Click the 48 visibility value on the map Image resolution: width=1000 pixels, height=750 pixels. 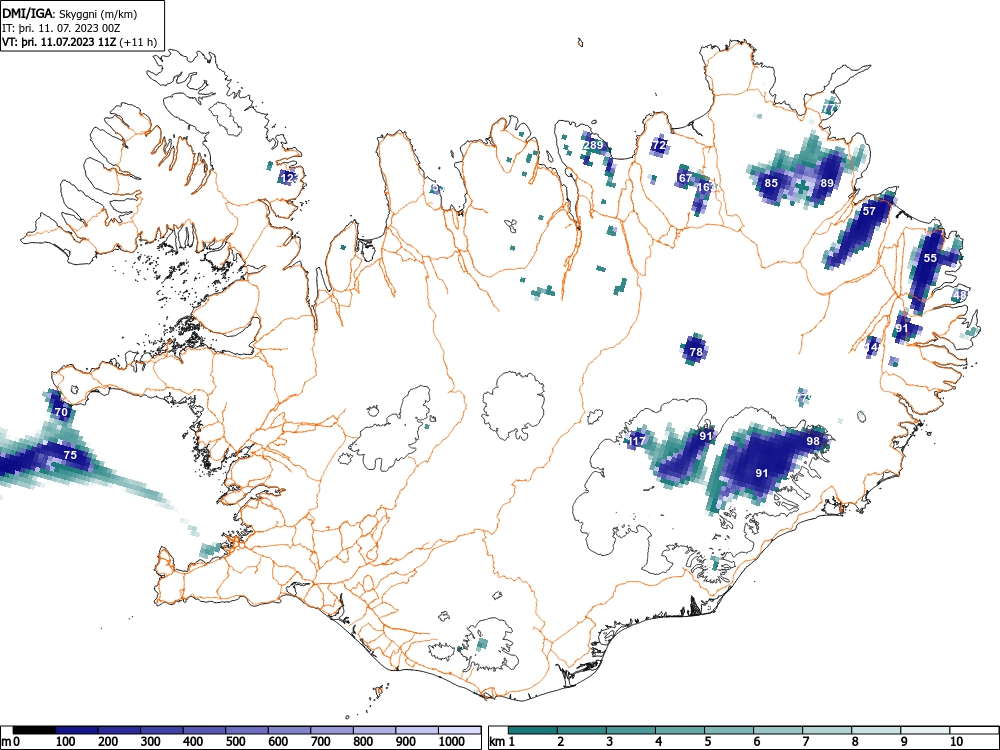(960, 295)
